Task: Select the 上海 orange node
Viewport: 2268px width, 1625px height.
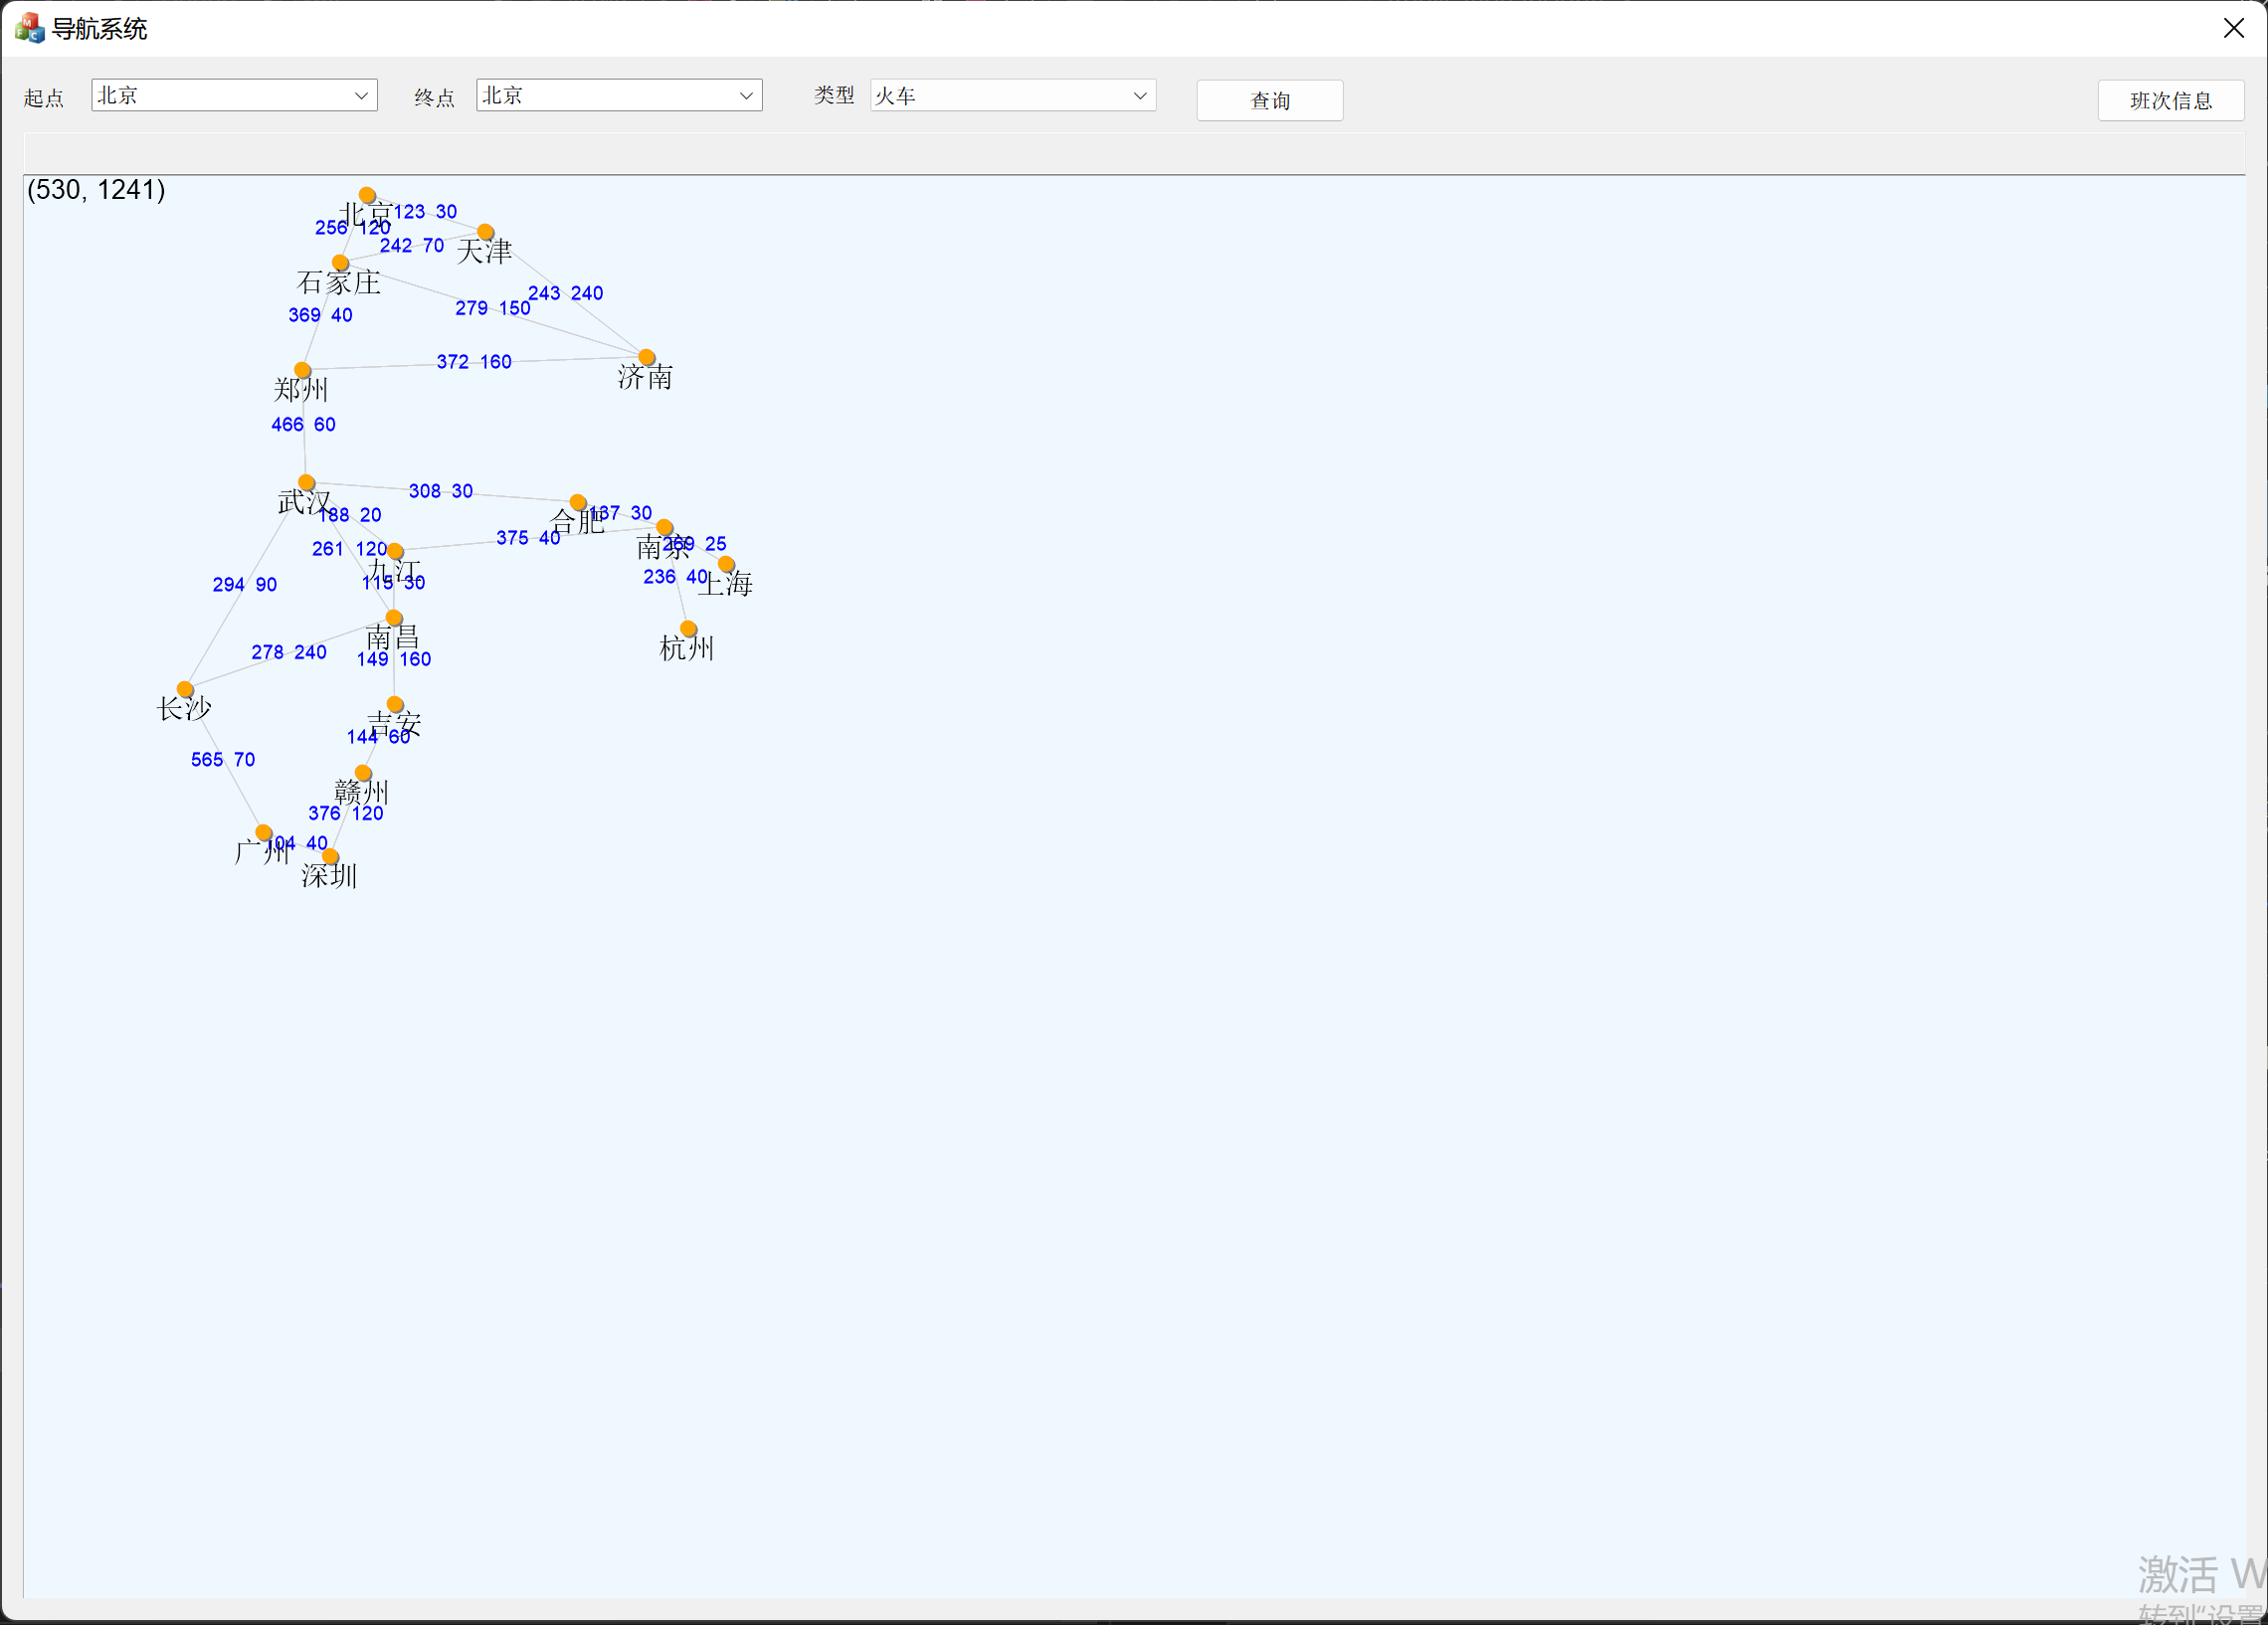Action: (726, 564)
